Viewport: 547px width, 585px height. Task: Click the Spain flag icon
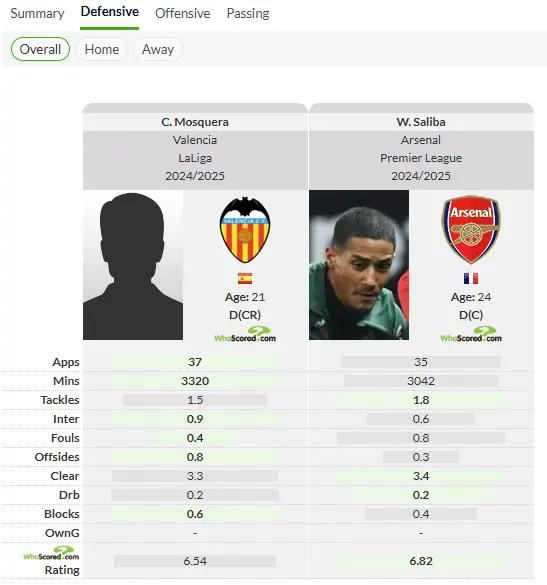(x=245, y=278)
